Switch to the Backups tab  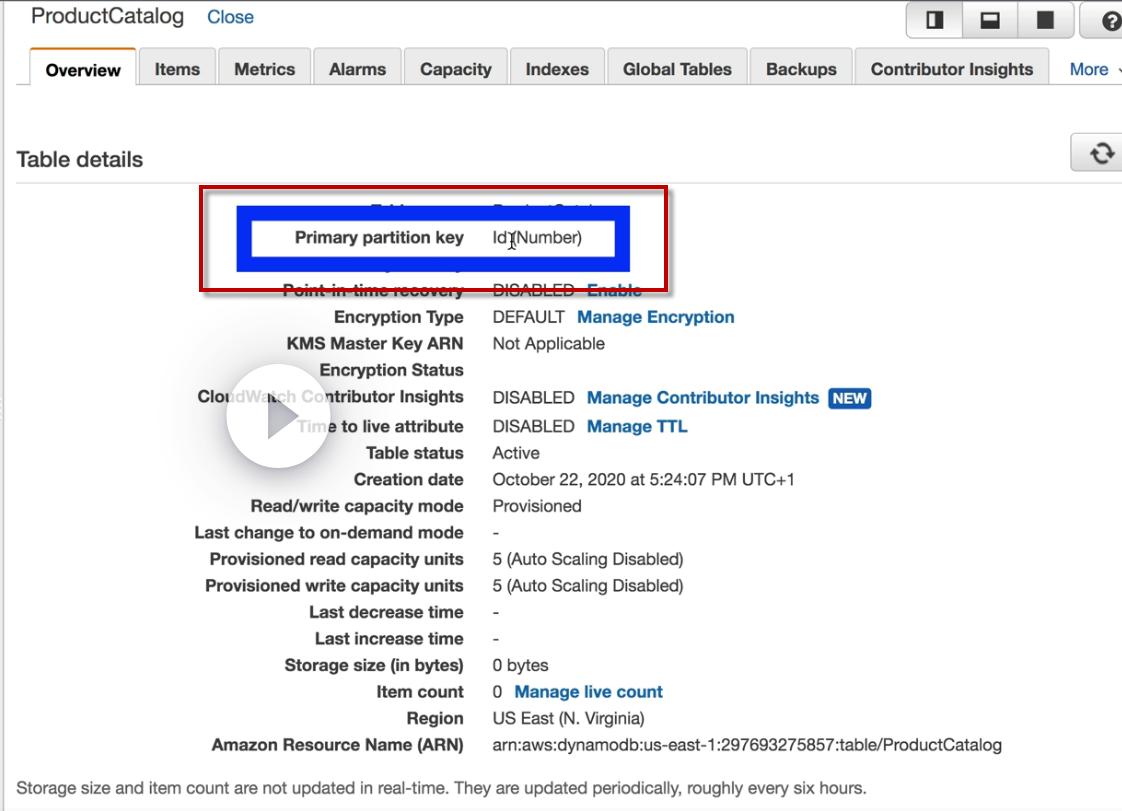[801, 69]
